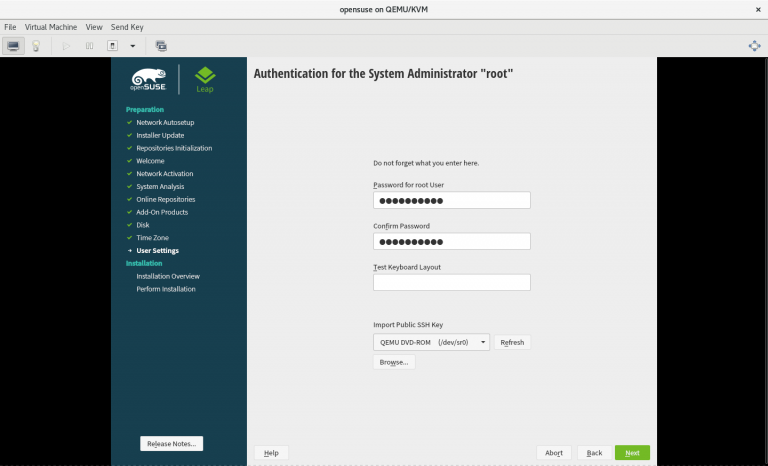Click the Disk step in sidebar
Viewport: 768px width, 466px height.
(143, 225)
